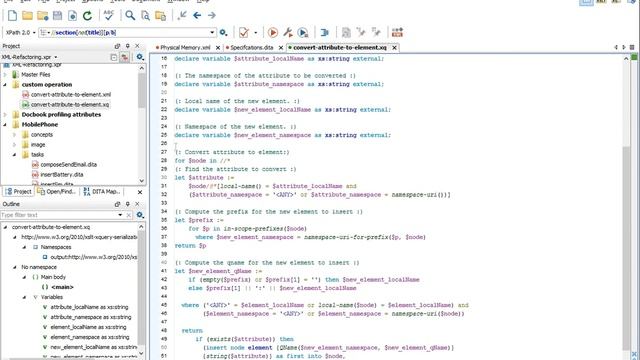Close the Physical Memory.xml tab
Screen dimensions: 640x360
click(x=218, y=48)
